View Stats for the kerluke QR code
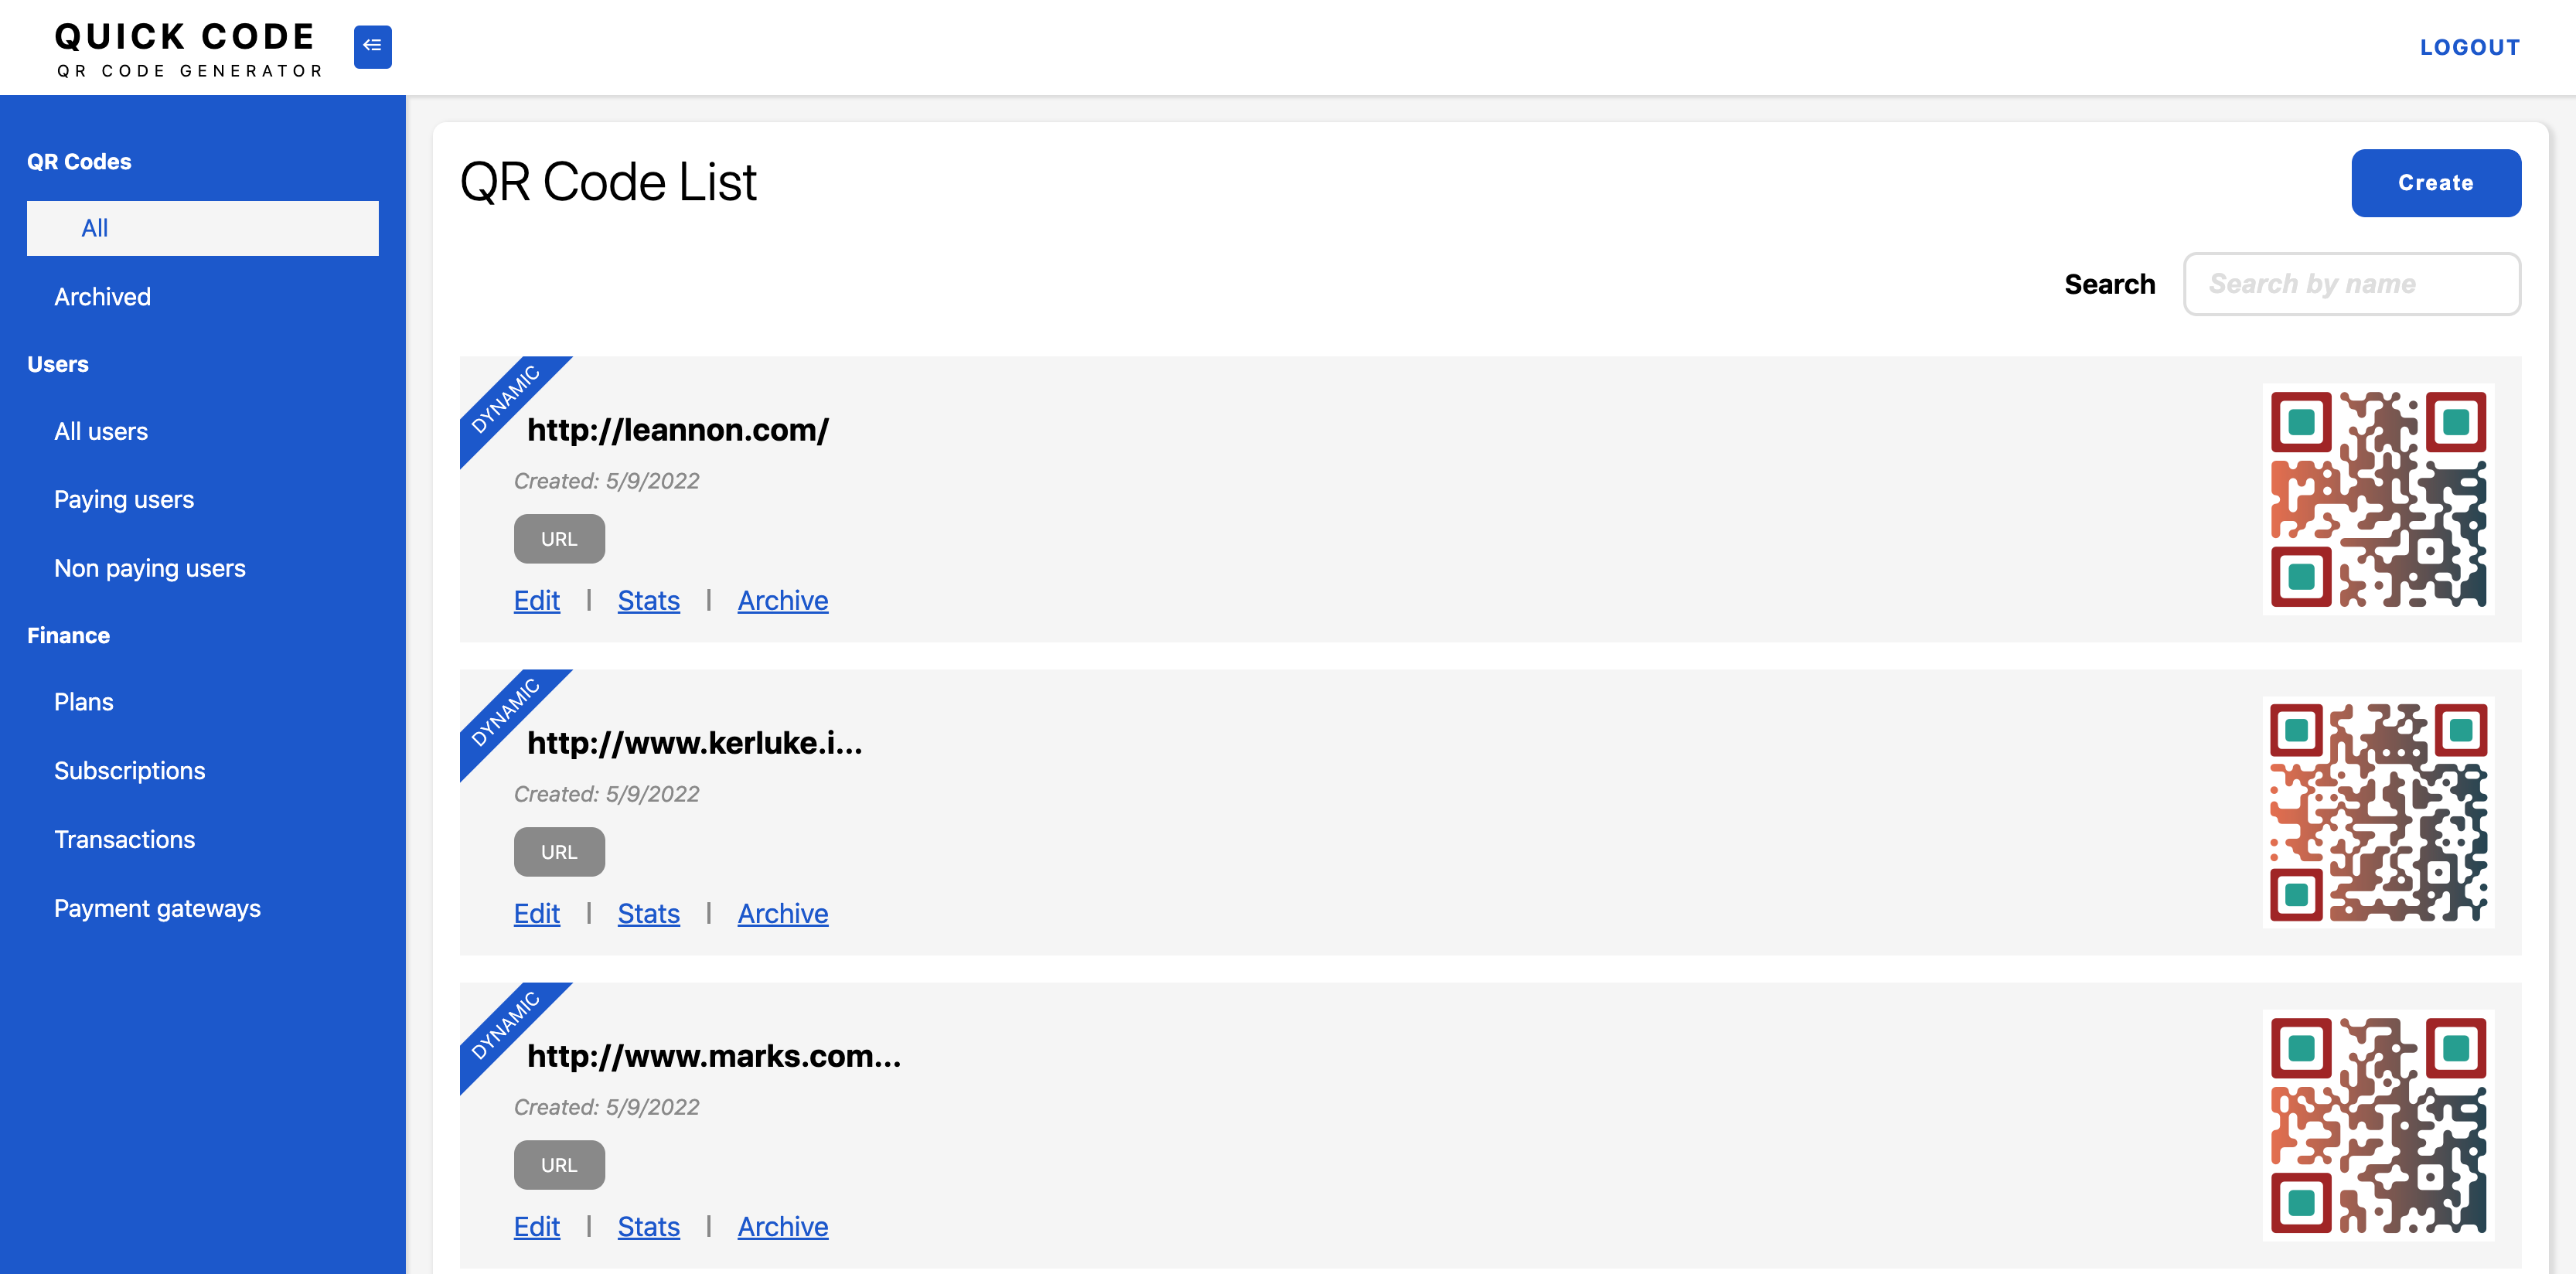Image resolution: width=2576 pixels, height=1274 pixels. 648,913
